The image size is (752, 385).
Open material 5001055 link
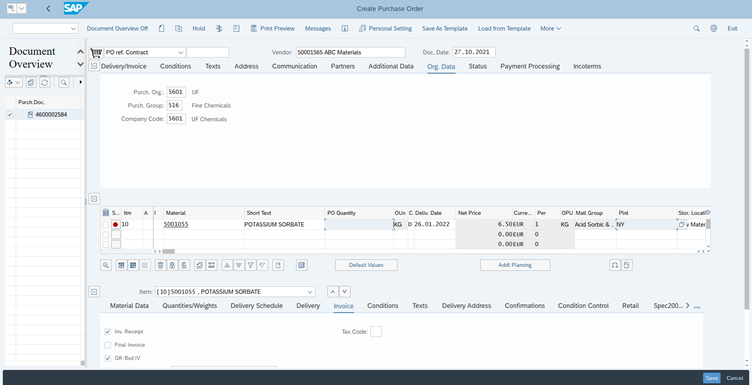[x=176, y=224]
